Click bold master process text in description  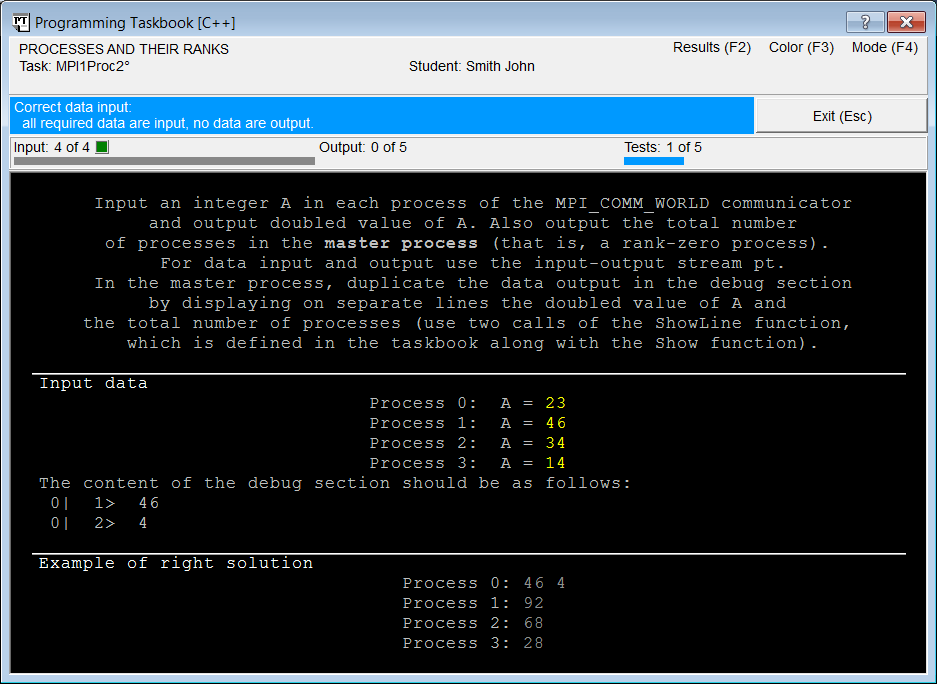401,243
